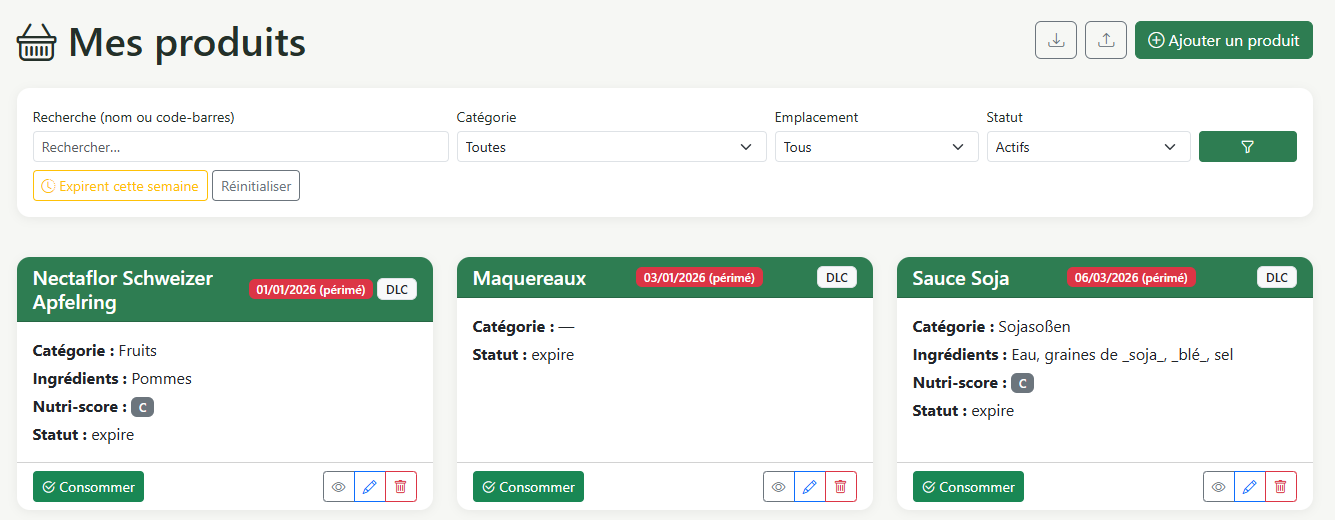Click the Catégorie : Fruits text
1335x520 pixels.
point(95,351)
